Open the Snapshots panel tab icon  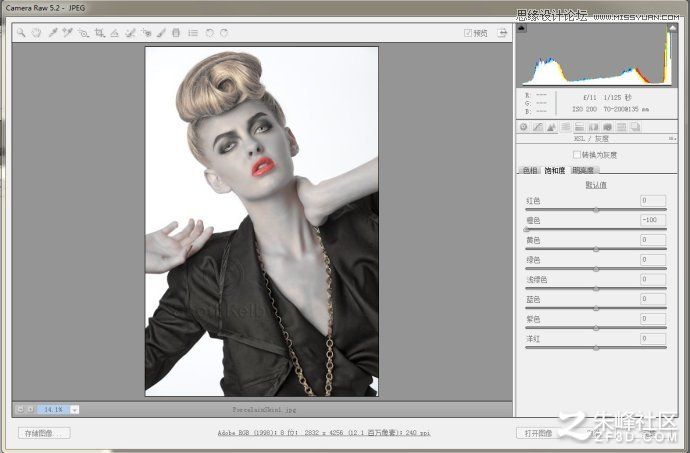pyautogui.click(x=635, y=127)
